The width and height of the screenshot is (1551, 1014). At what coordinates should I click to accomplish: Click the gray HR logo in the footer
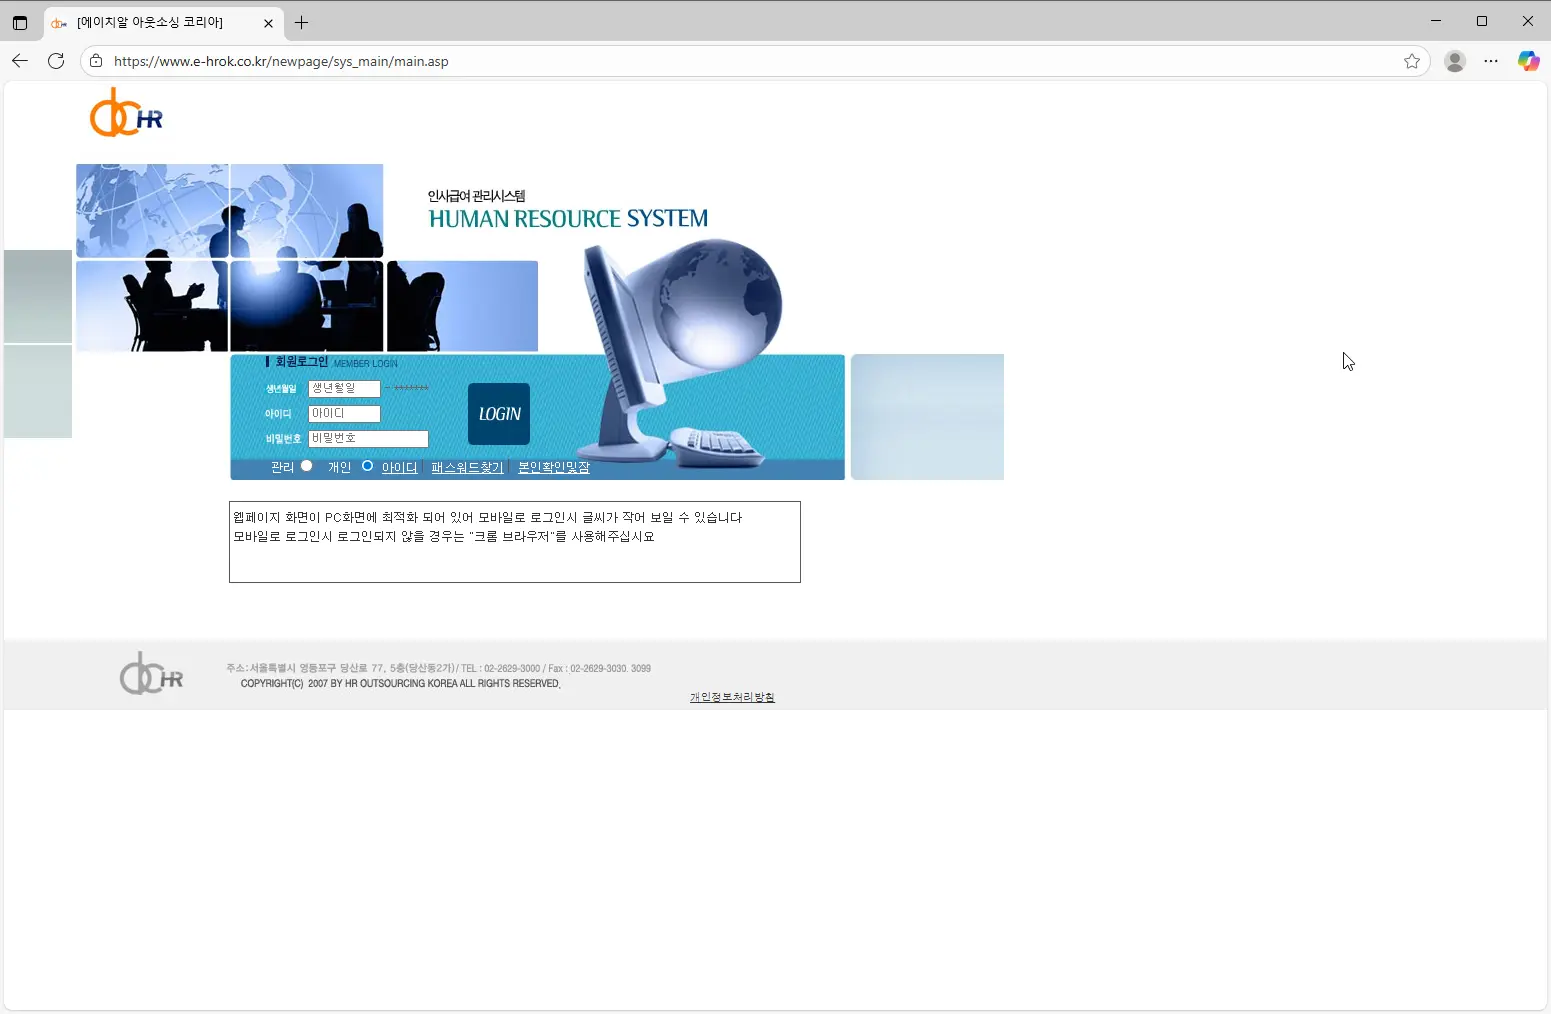click(x=151, y=674)
